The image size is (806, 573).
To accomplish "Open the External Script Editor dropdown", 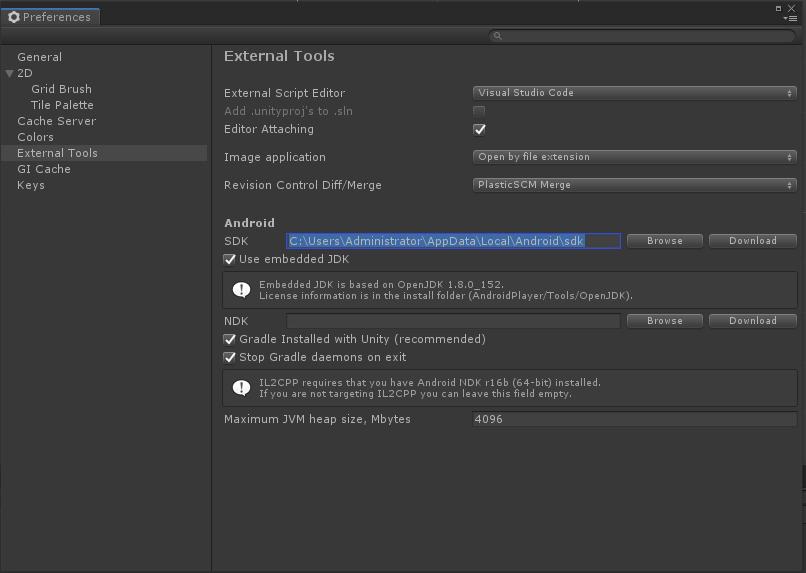I will click(x=634, y=93).
